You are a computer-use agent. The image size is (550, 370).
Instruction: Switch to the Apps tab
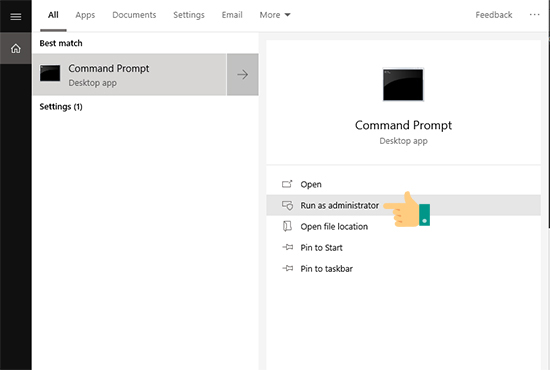point(85,15)
